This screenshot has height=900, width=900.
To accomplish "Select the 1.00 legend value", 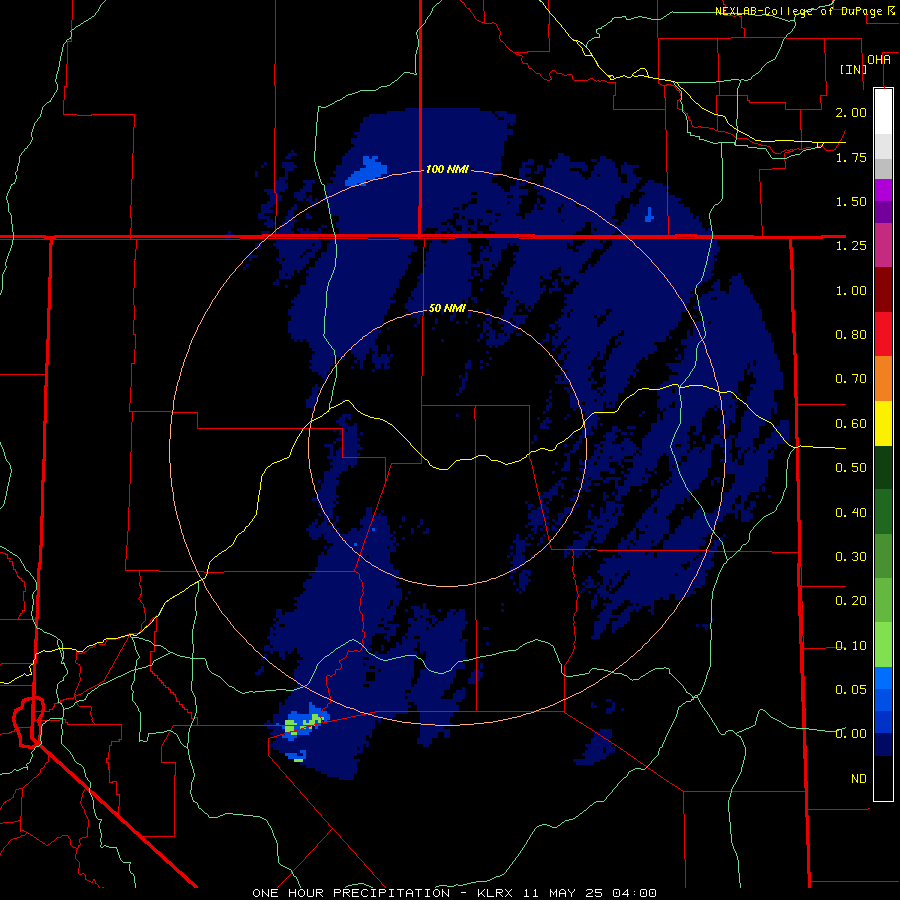I will (851, 290).
